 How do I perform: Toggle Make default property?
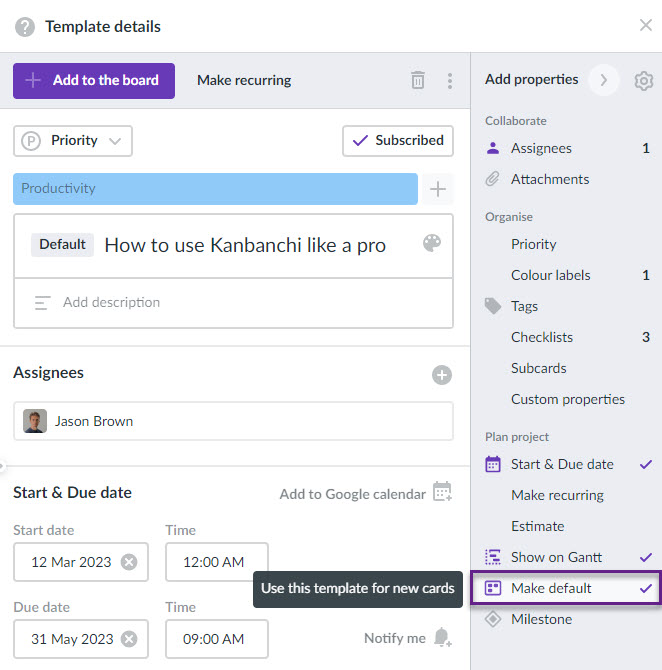[566, 588]
